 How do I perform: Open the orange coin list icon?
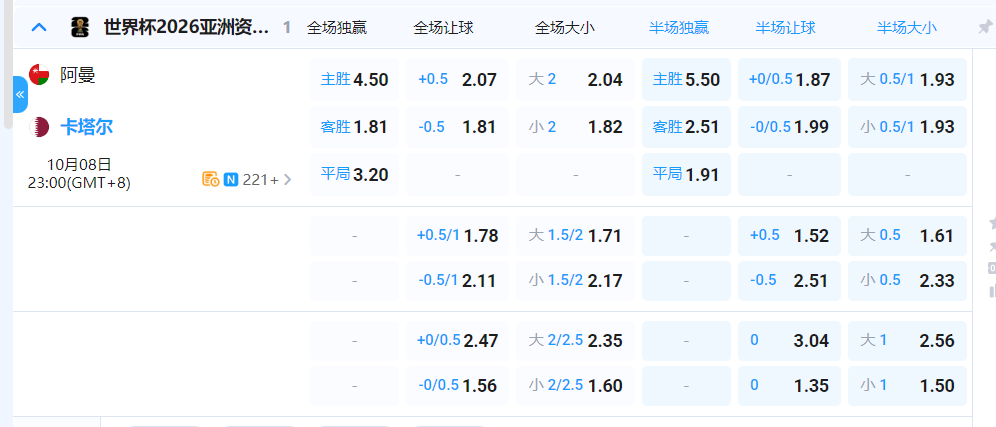(210, 180)
